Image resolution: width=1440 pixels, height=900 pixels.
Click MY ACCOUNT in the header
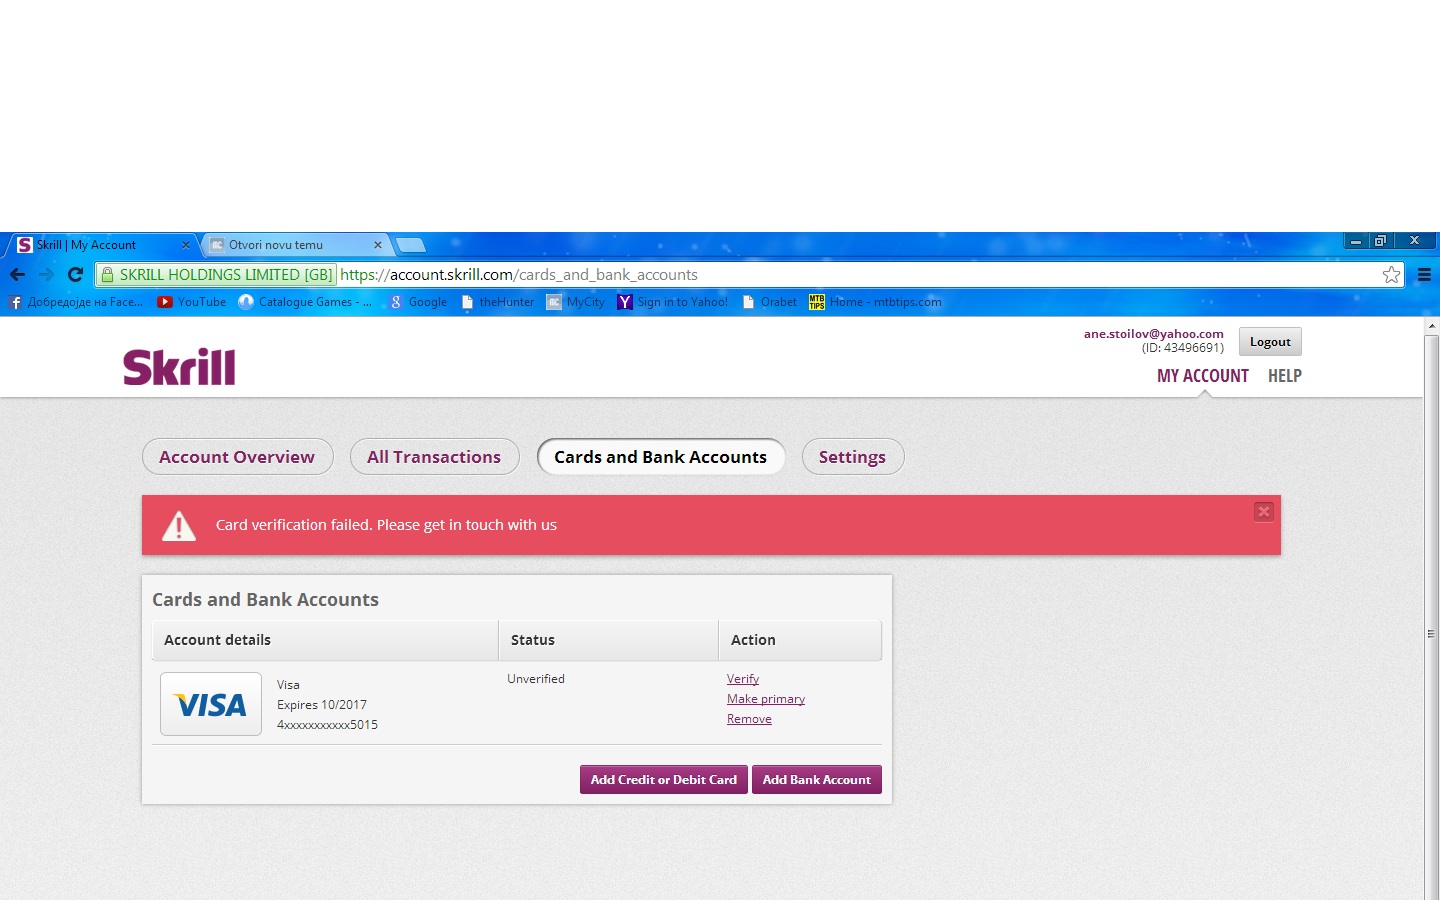(x=1203, y=376)
